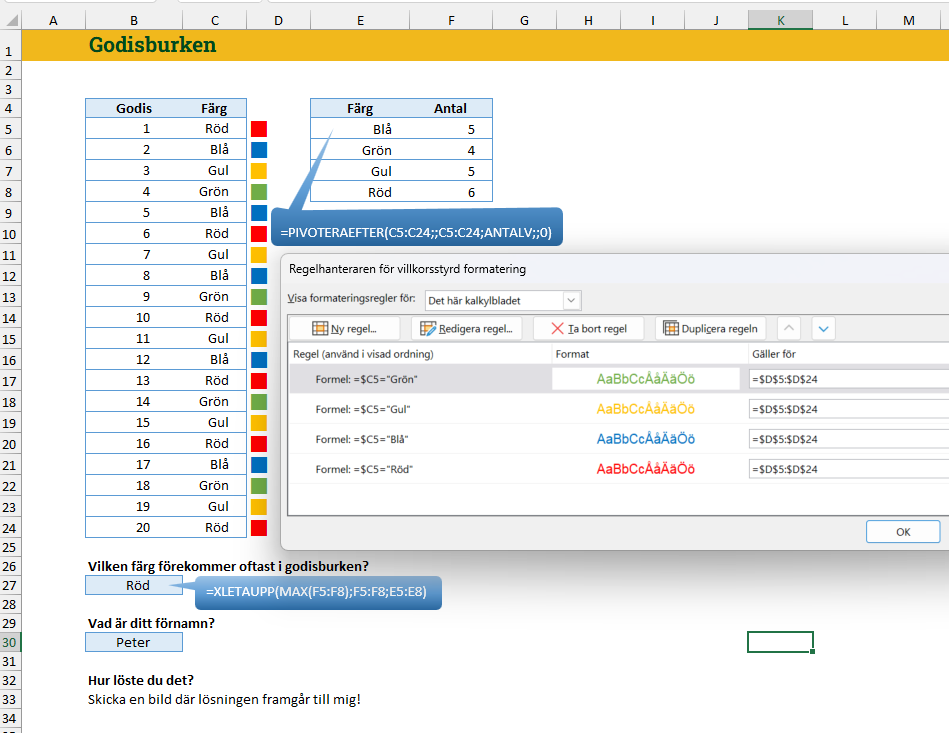This screenshot has height=733, width=949.
Task: Click the Antal header cell
Action: [450, 108]
